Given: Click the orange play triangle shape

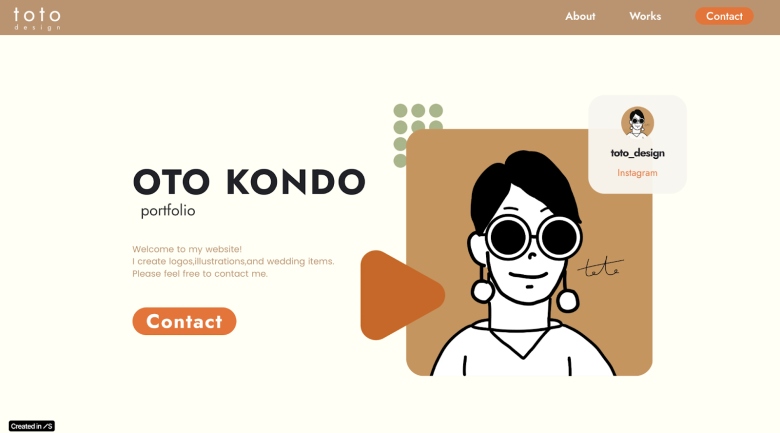Looking at the screenshot, I should pos(400,295).
